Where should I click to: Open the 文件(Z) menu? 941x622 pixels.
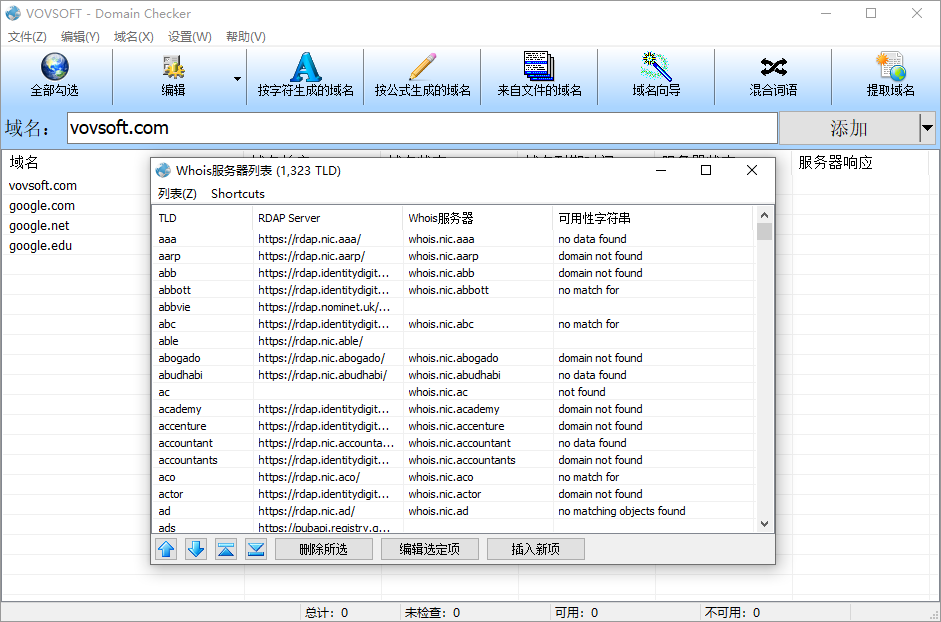pos(27,37)
